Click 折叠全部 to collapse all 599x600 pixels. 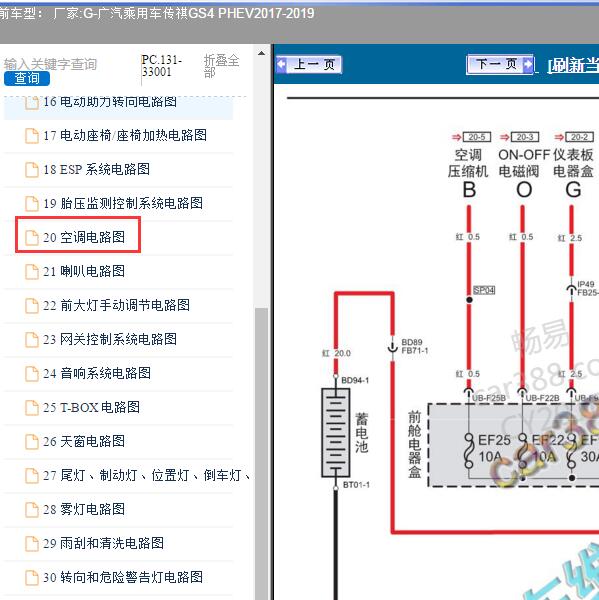point(221,66)
